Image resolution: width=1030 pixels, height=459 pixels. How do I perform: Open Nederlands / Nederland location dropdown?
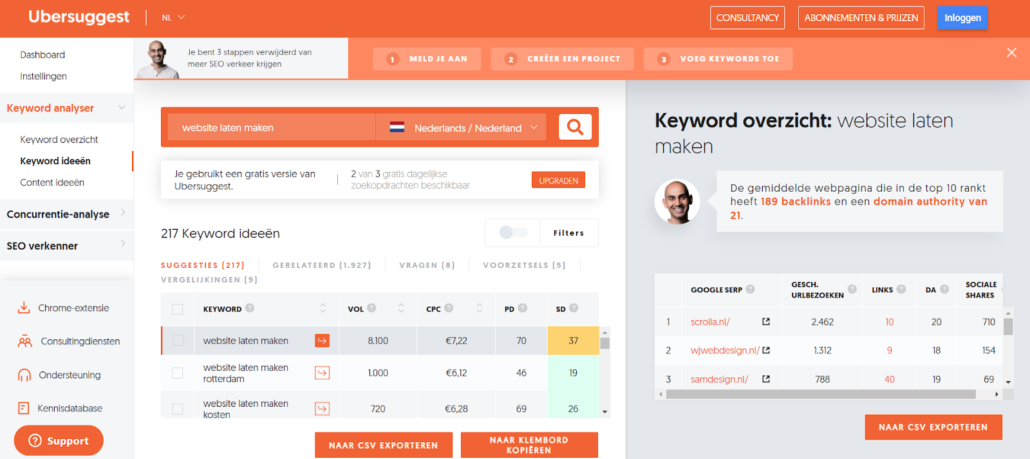click(461, 128)
